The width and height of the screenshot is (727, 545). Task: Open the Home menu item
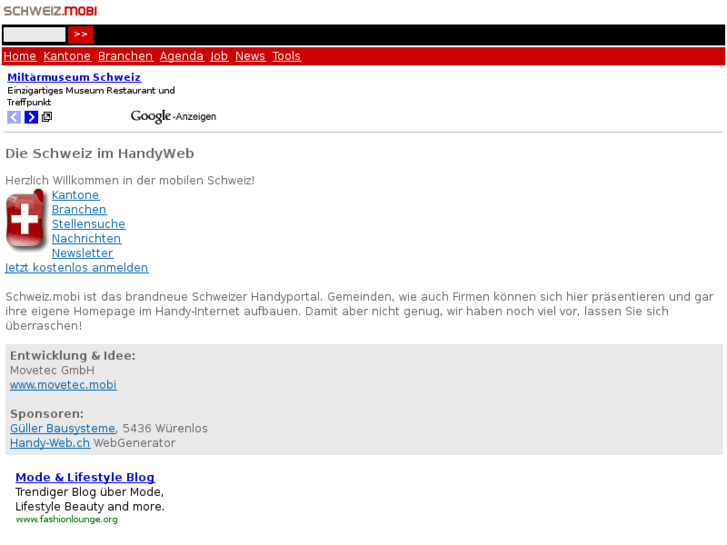(19, 56)
